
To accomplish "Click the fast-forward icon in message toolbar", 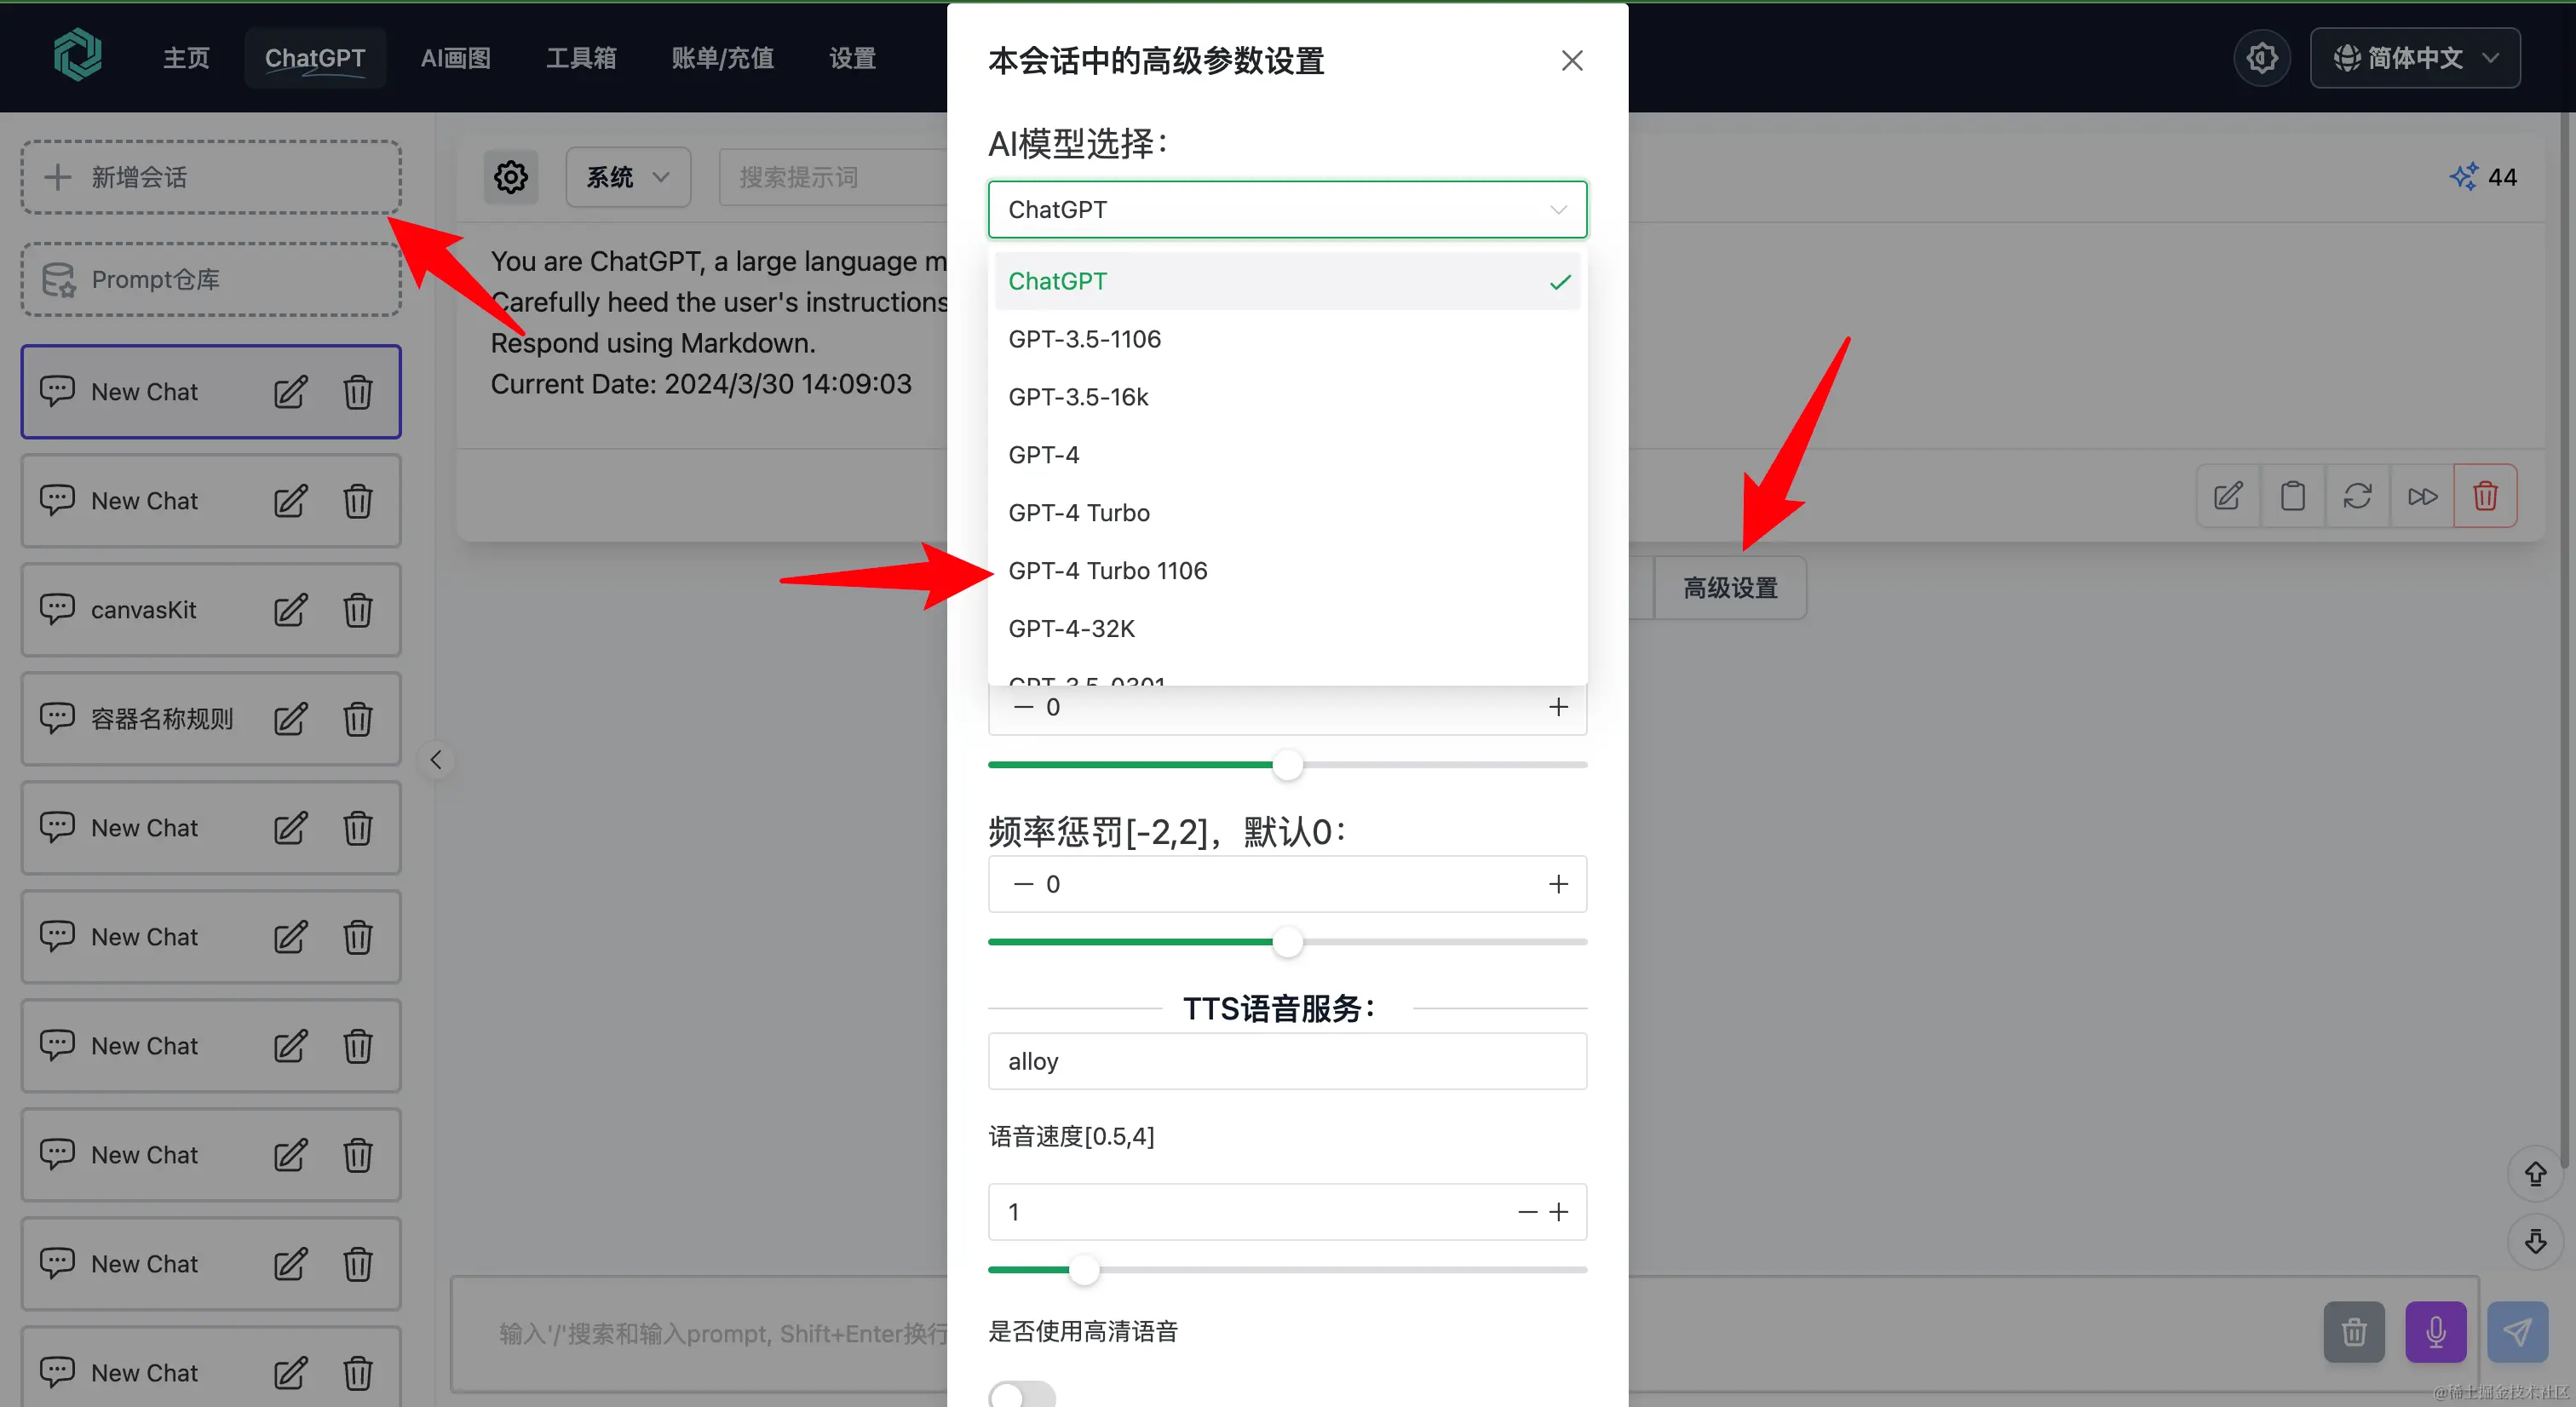I will pos(2422,496).
